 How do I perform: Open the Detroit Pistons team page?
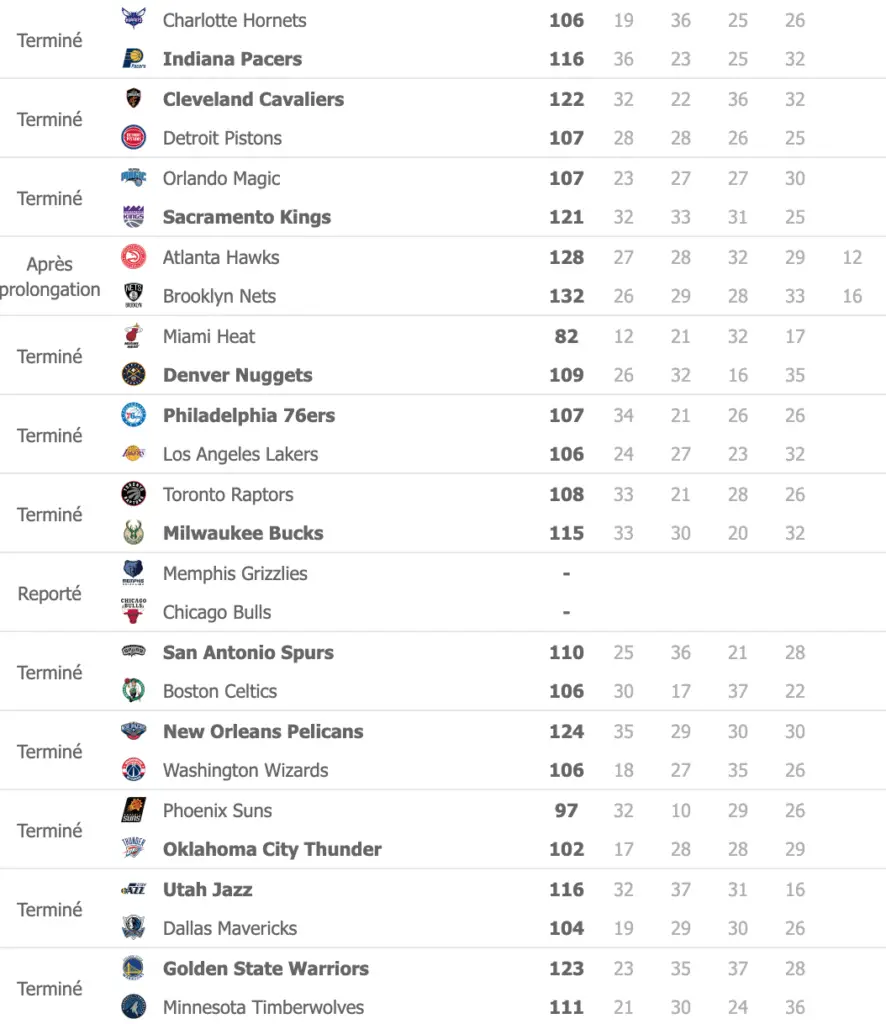point(222,138)
